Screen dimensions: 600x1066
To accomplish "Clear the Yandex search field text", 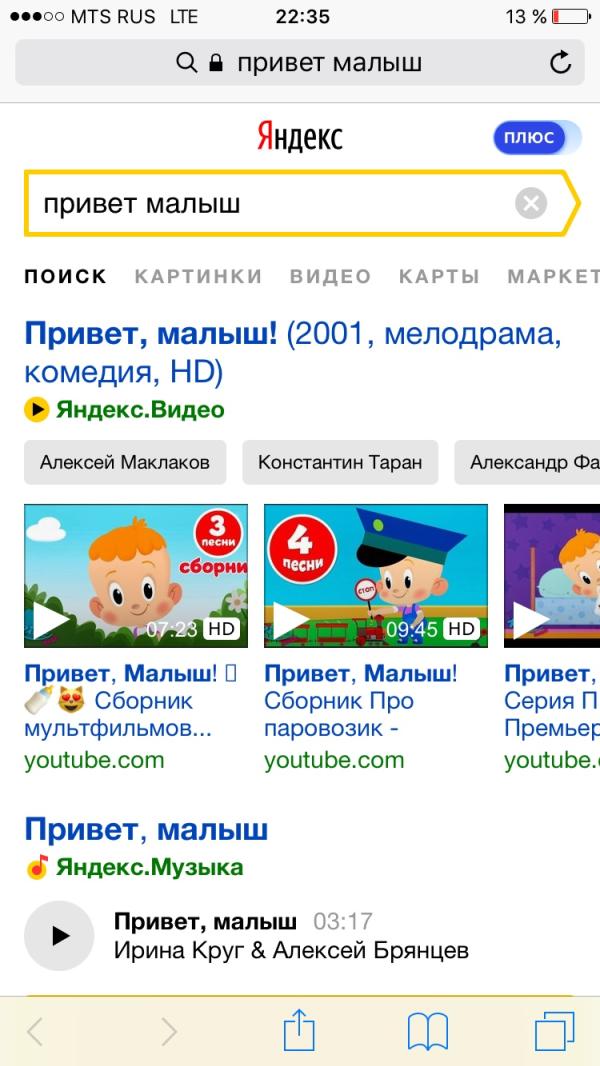I will 531,203.
